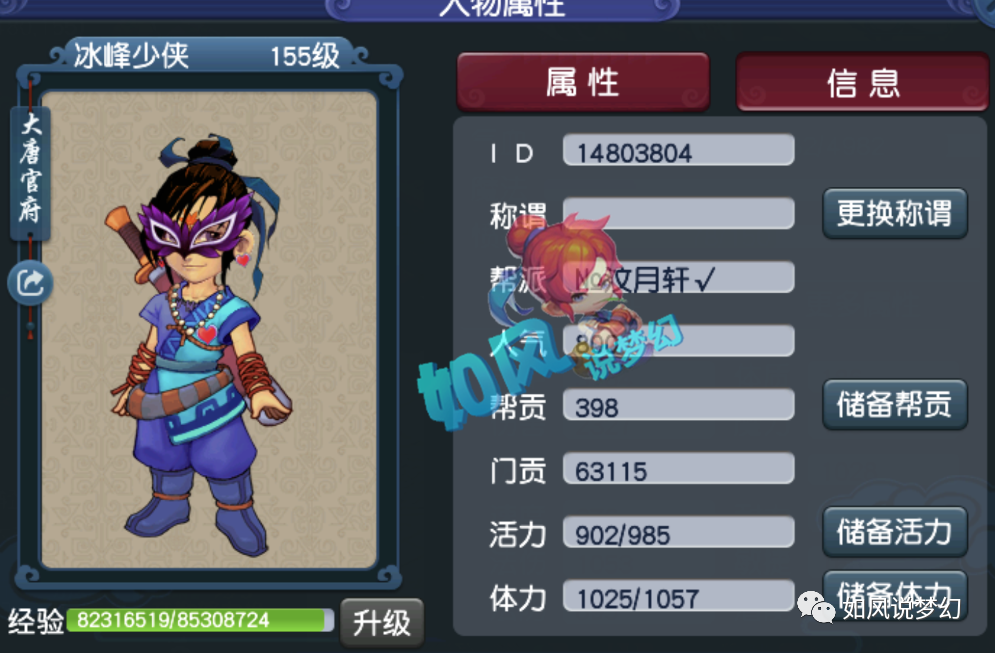The width and height of the screenshot is (995, 653).
Task: Switch to the 信息 tab
Action: pyautogui.click(x=862, y=82)
